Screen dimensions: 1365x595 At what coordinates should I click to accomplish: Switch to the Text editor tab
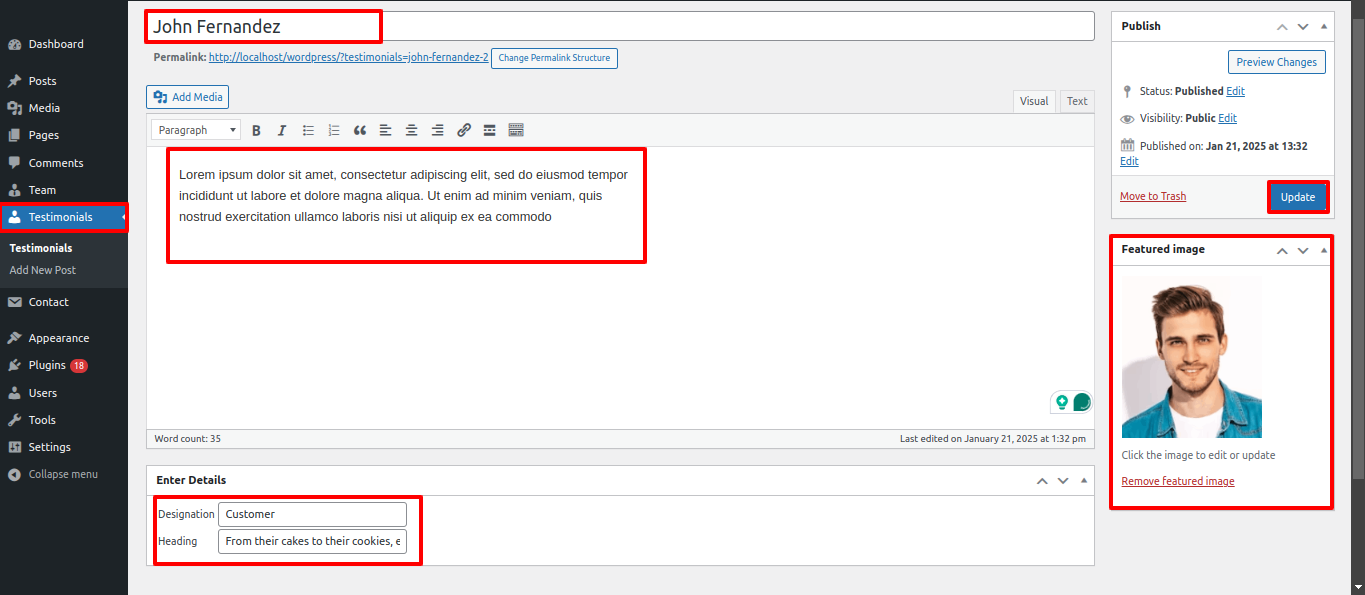(x=1077, y=101)
